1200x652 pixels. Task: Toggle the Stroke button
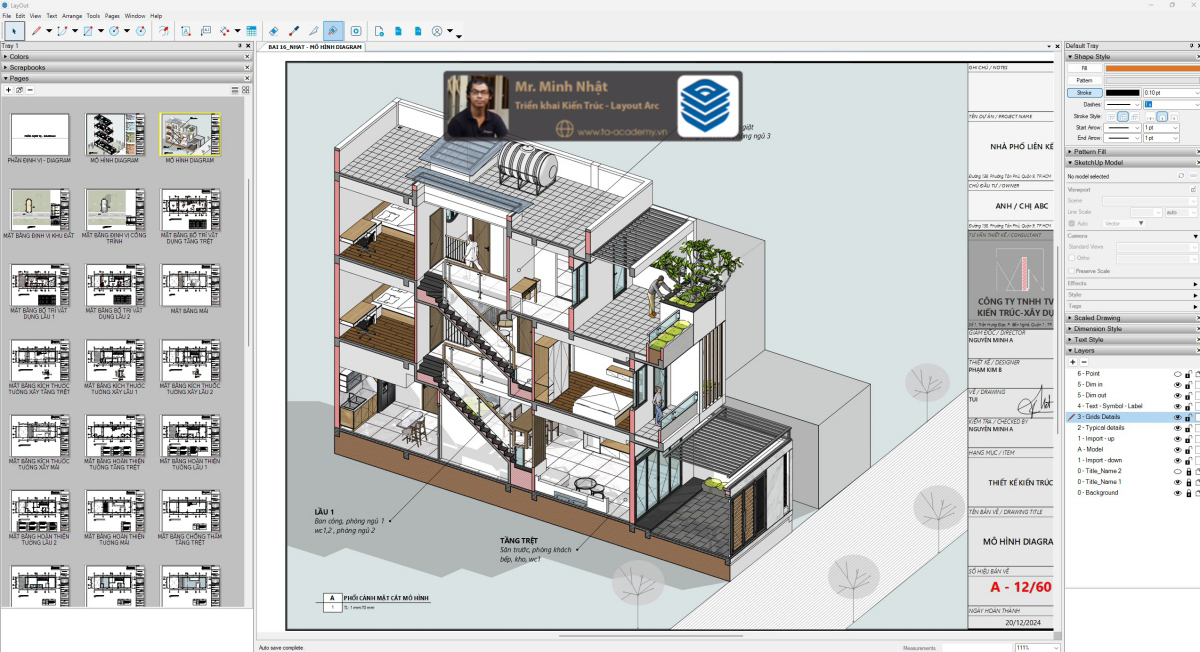click(x=1085, y=93)
